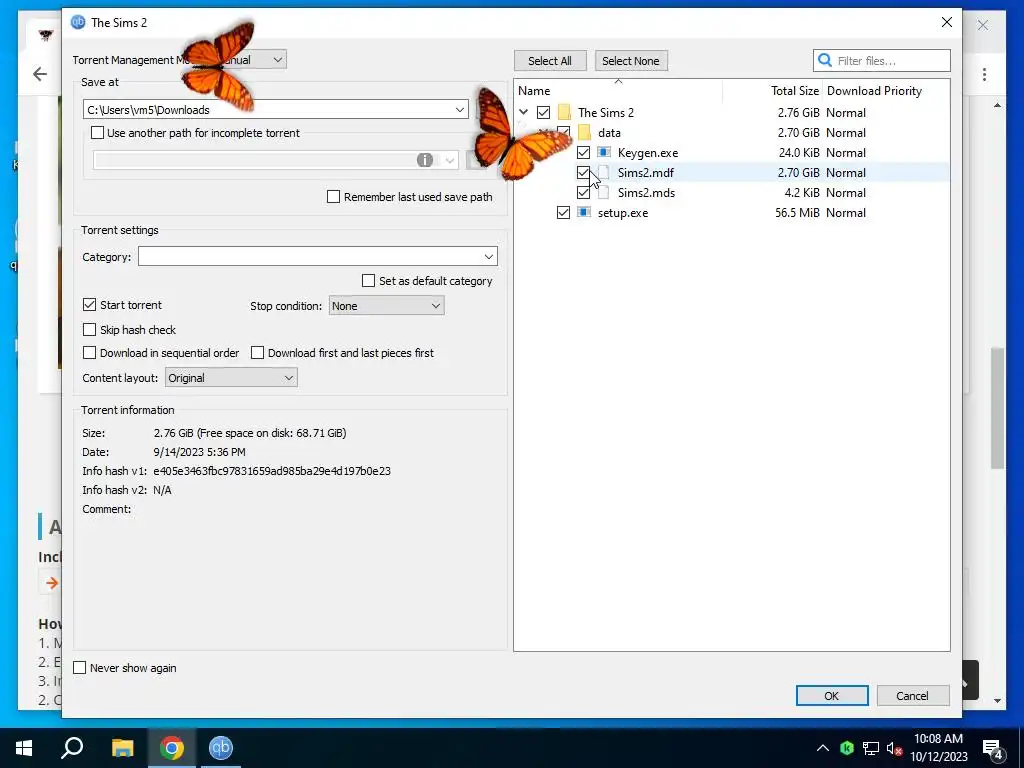This screenshot has width=1024, height=768.
Task: Uncheck The Sims 2 root folder checkbox
Action: 543,112
